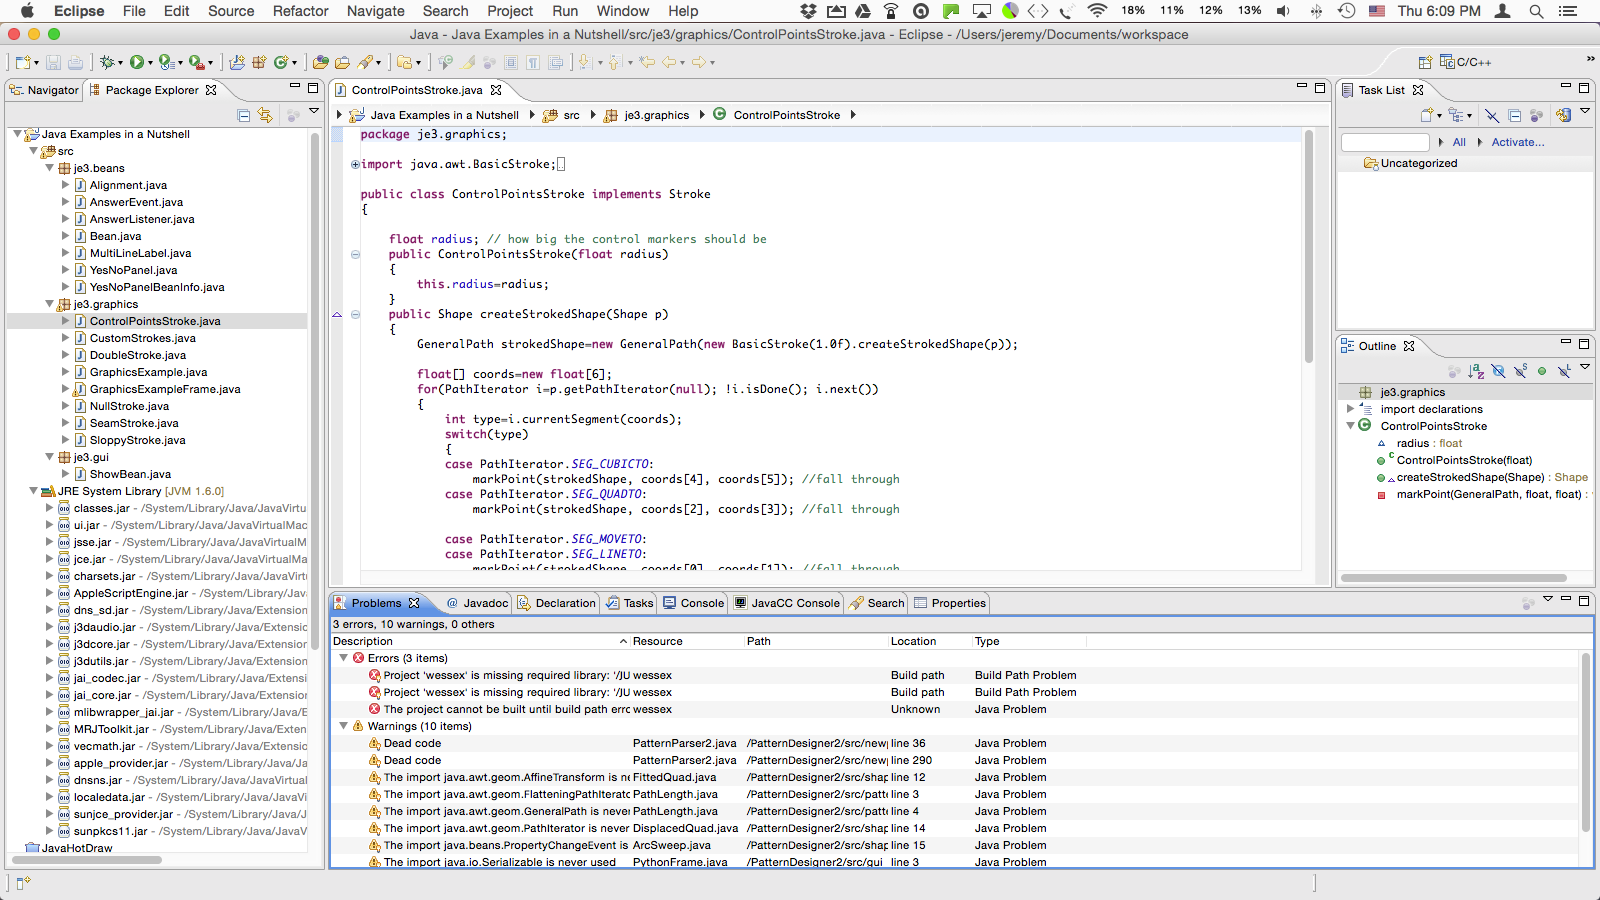Click the Save toolbar icon
Image resolution: width=1600 pixels, height=900 pixels.
coord(53,62)
